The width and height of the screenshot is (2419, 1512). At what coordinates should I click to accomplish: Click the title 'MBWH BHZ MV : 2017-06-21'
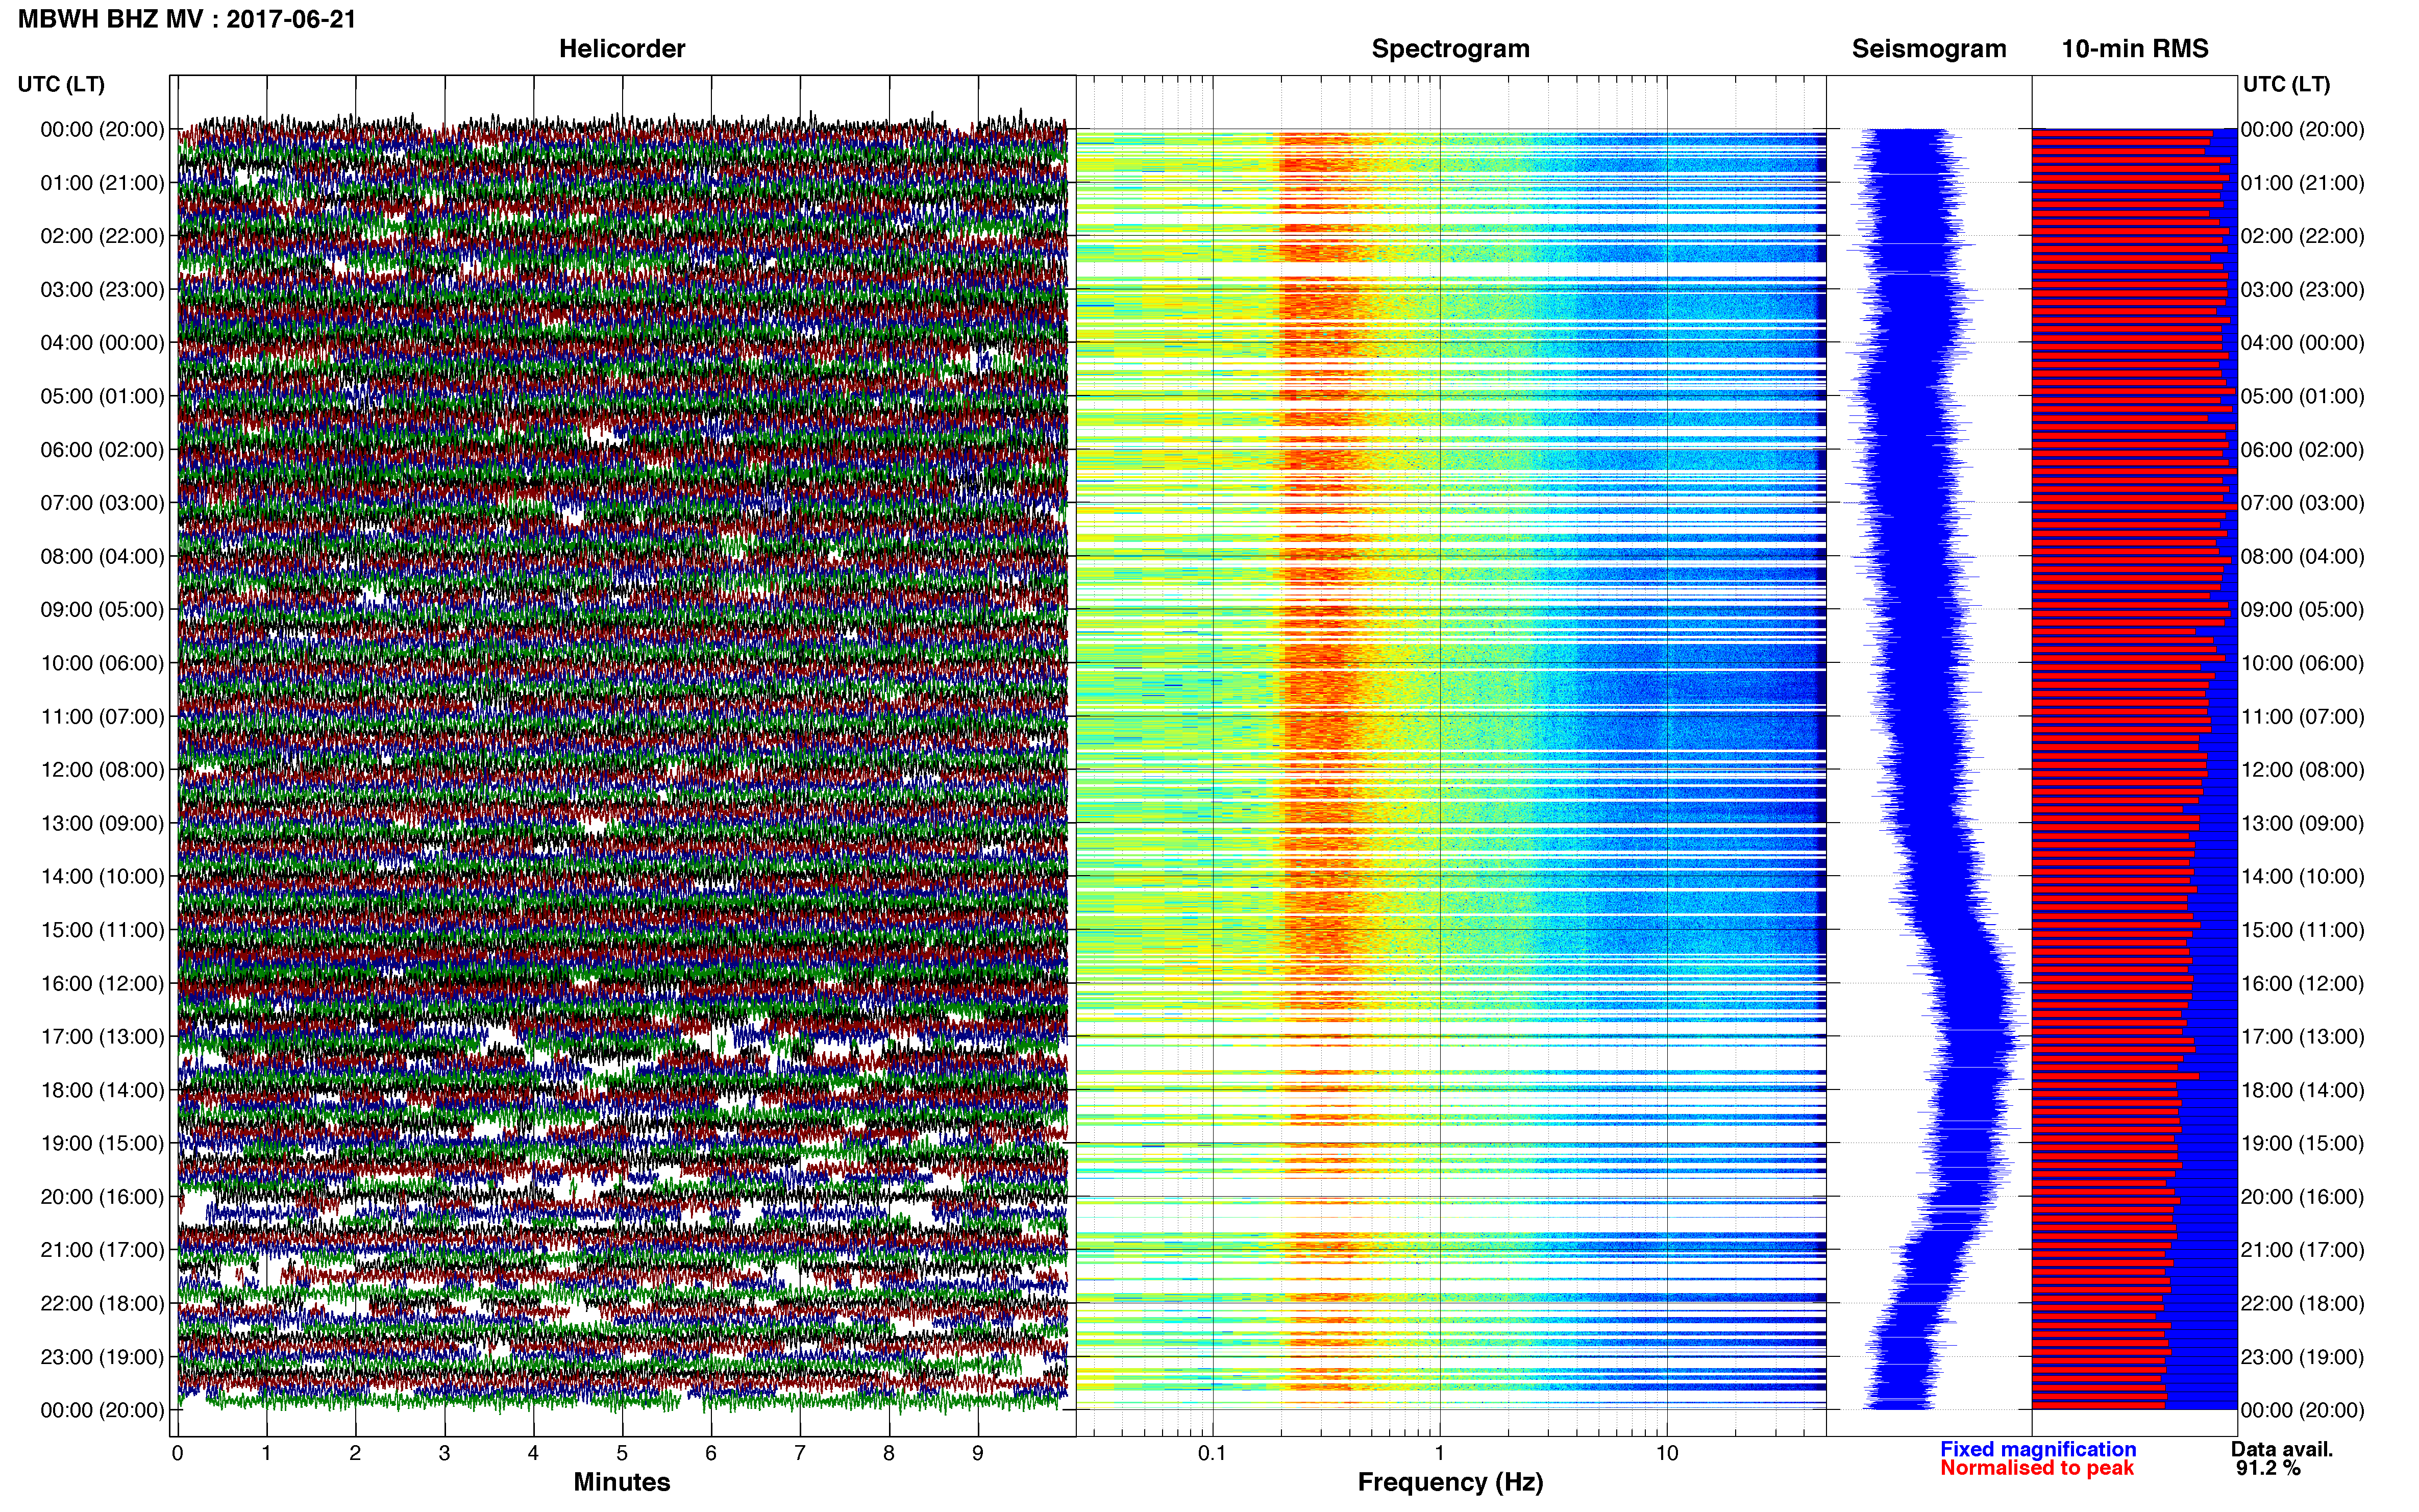pyautogui.click(x=187, y=19)
